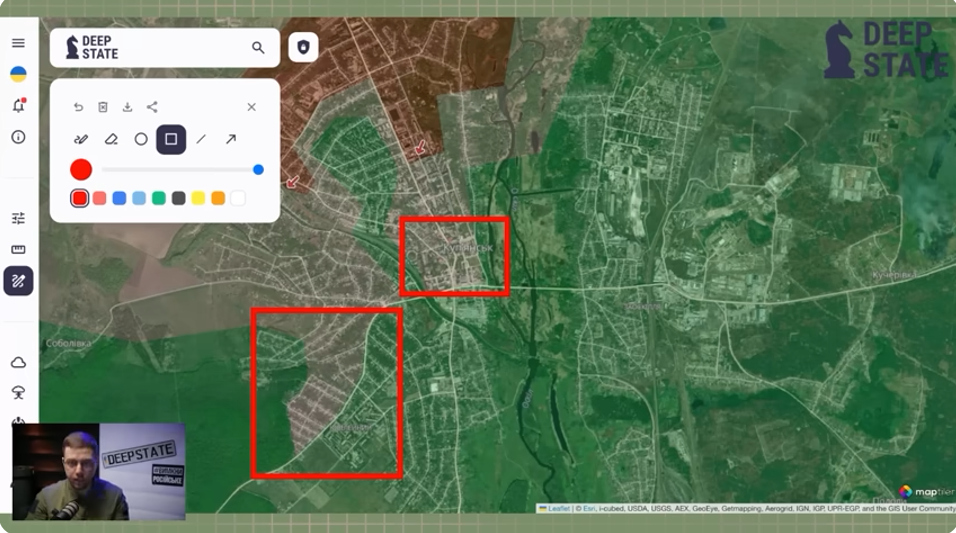956x533 pixels.
Task: Select the freehand pen drawing tool
Action: coord(81,139)
